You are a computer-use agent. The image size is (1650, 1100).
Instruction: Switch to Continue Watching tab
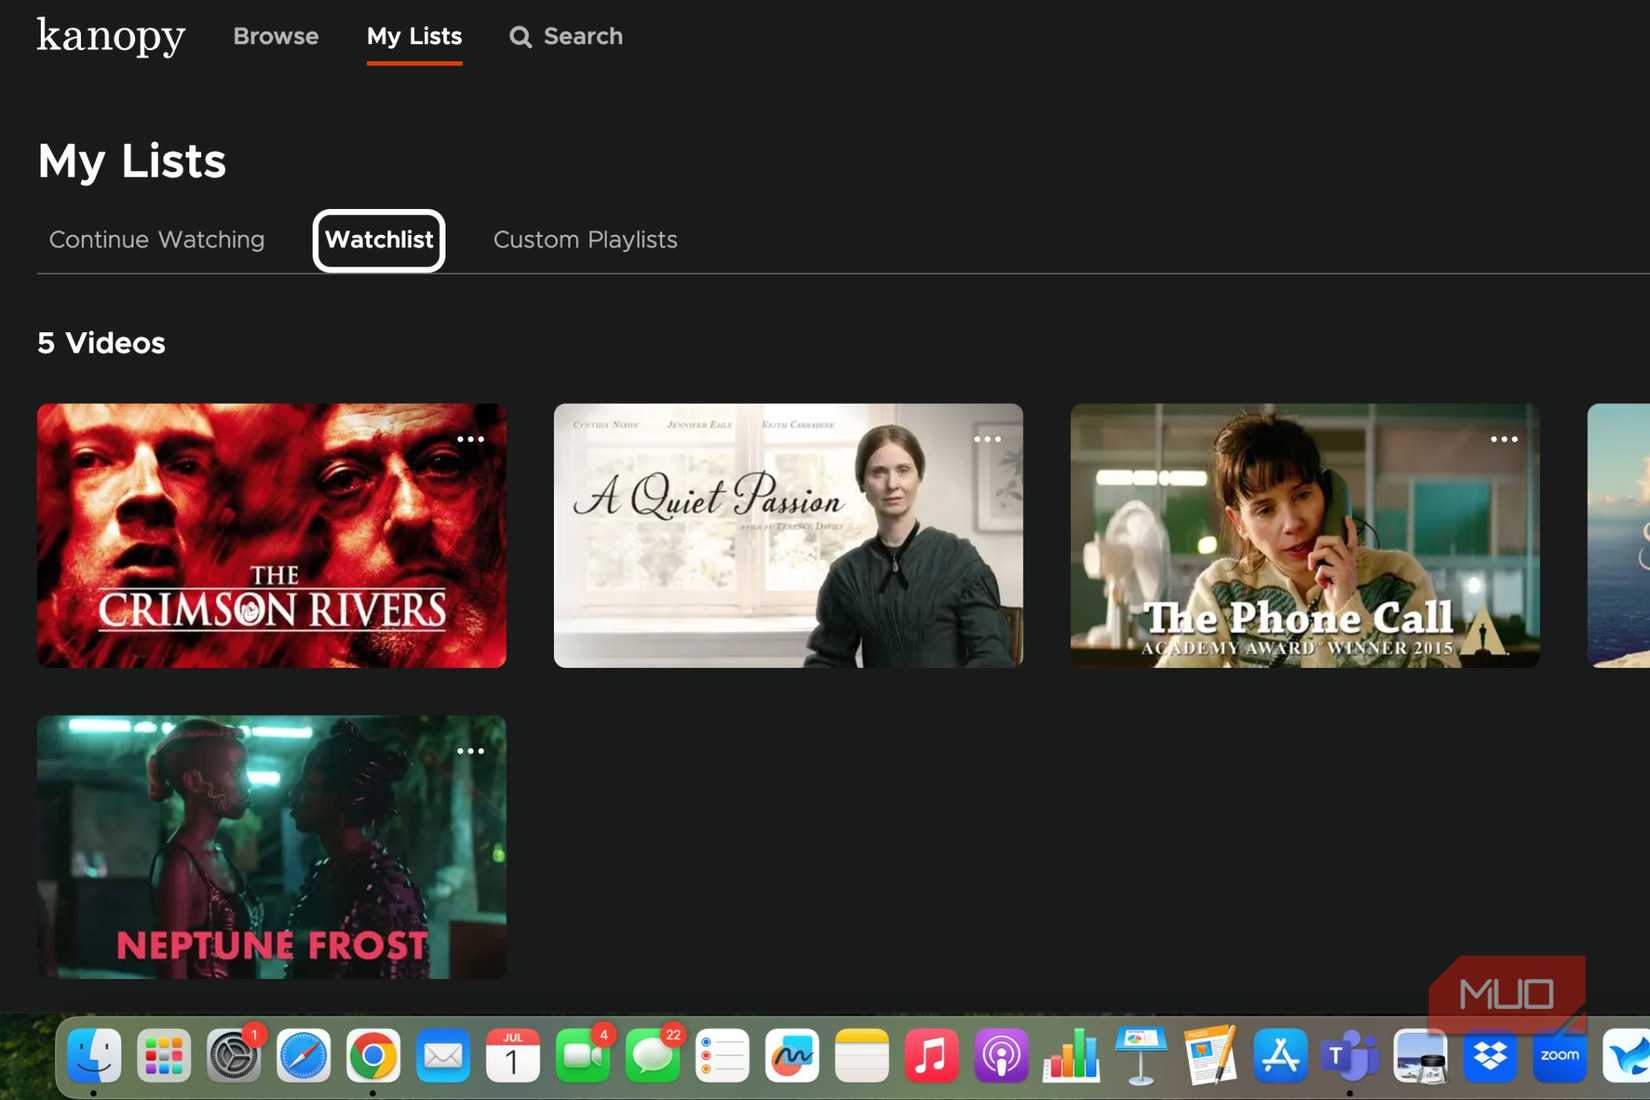(x=157, y=240)
